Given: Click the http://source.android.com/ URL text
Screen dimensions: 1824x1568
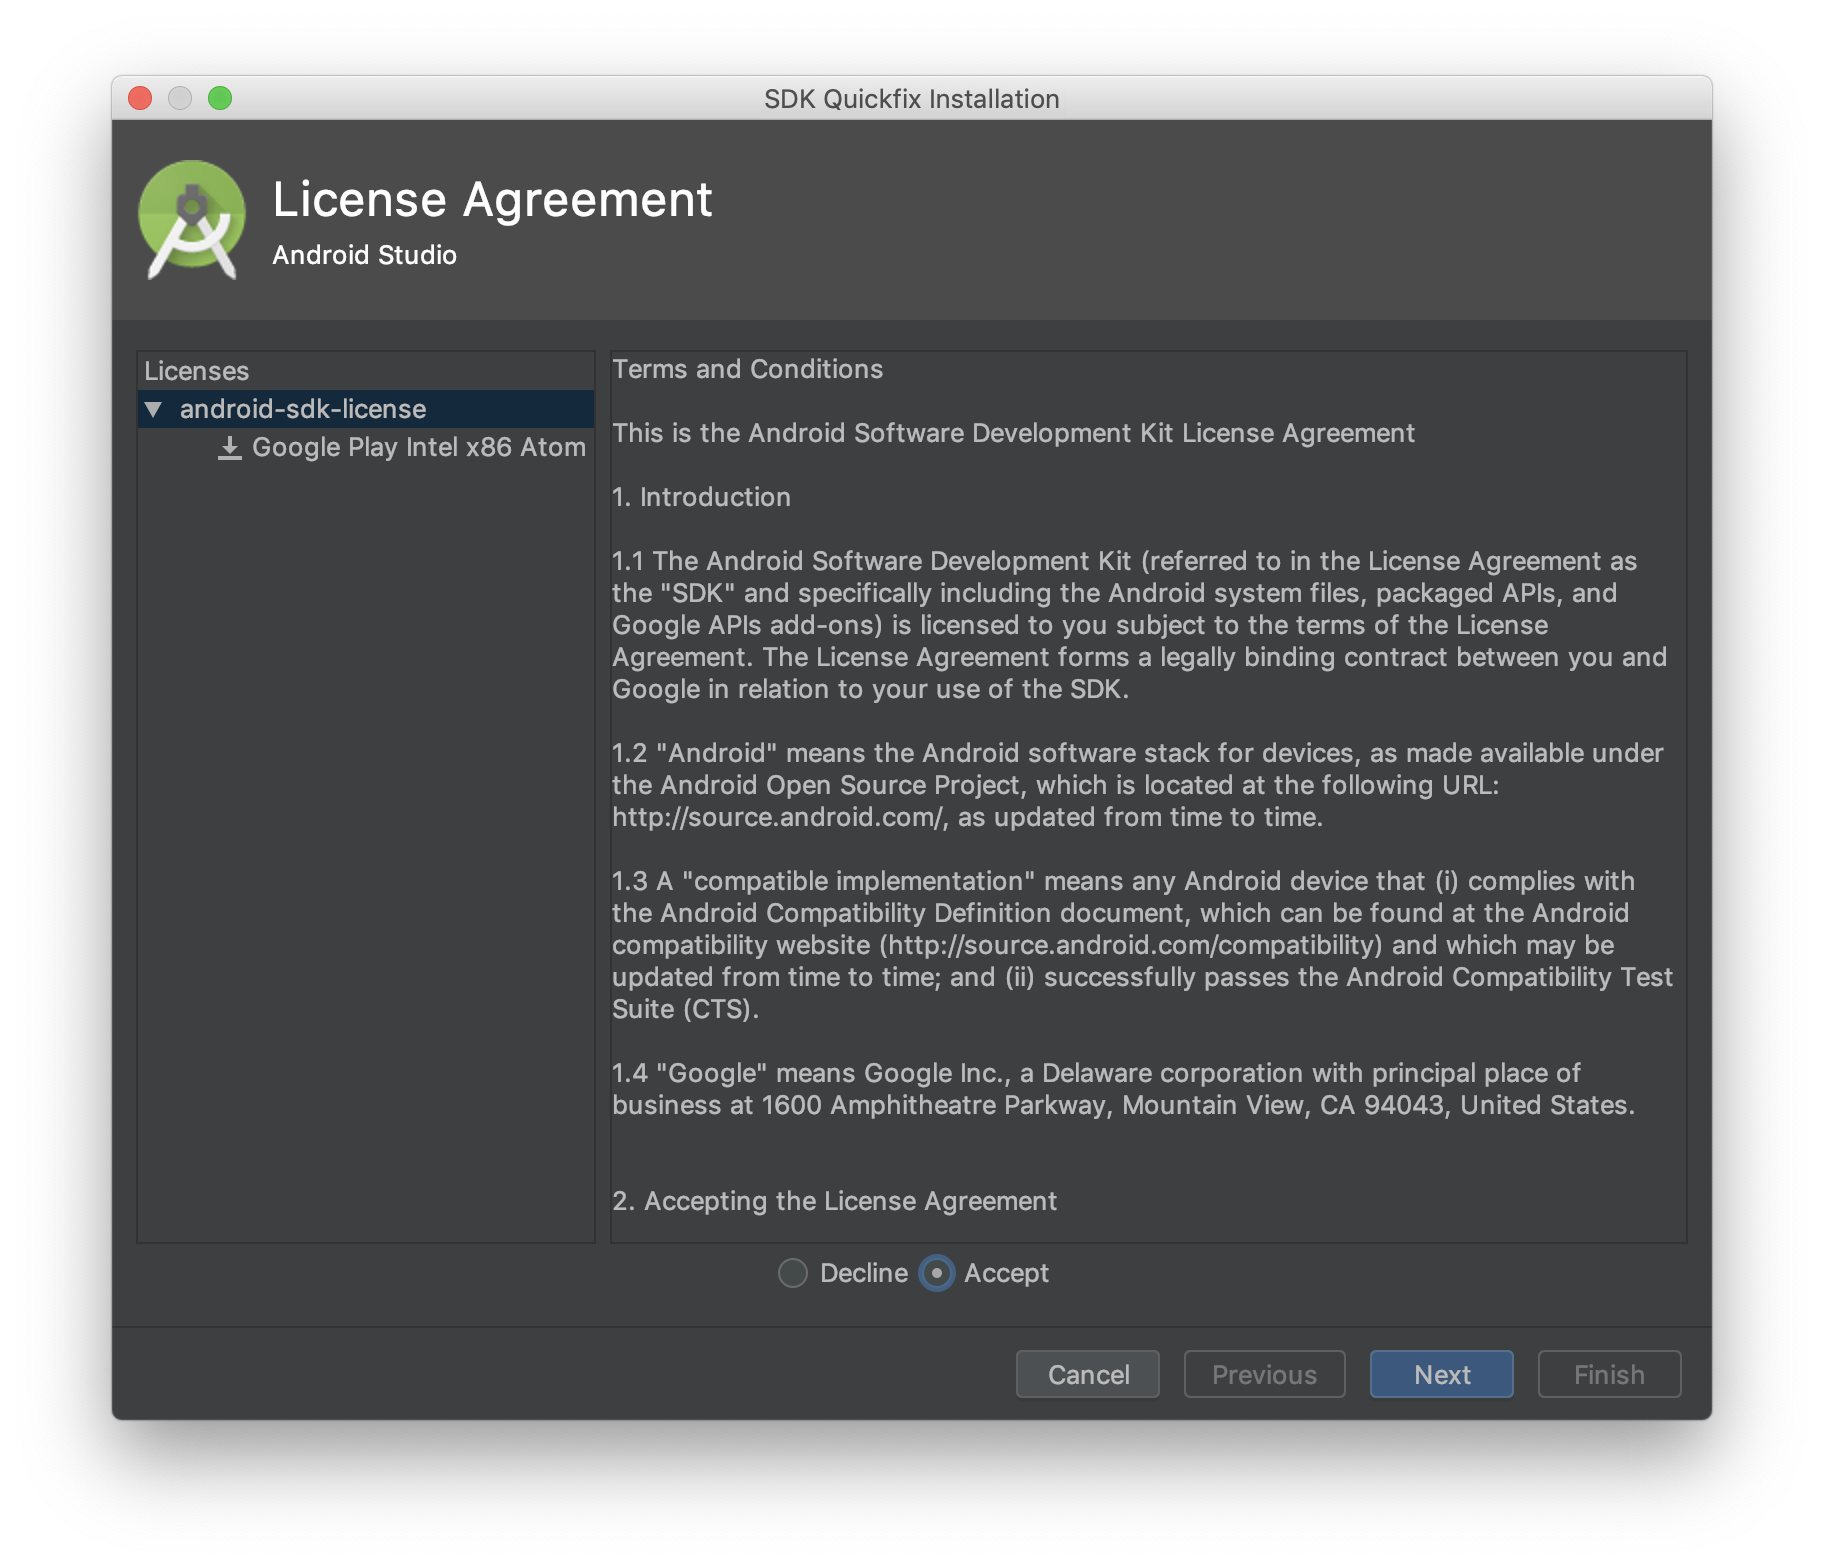Looking at the screenshot, I should click(778, 817).
